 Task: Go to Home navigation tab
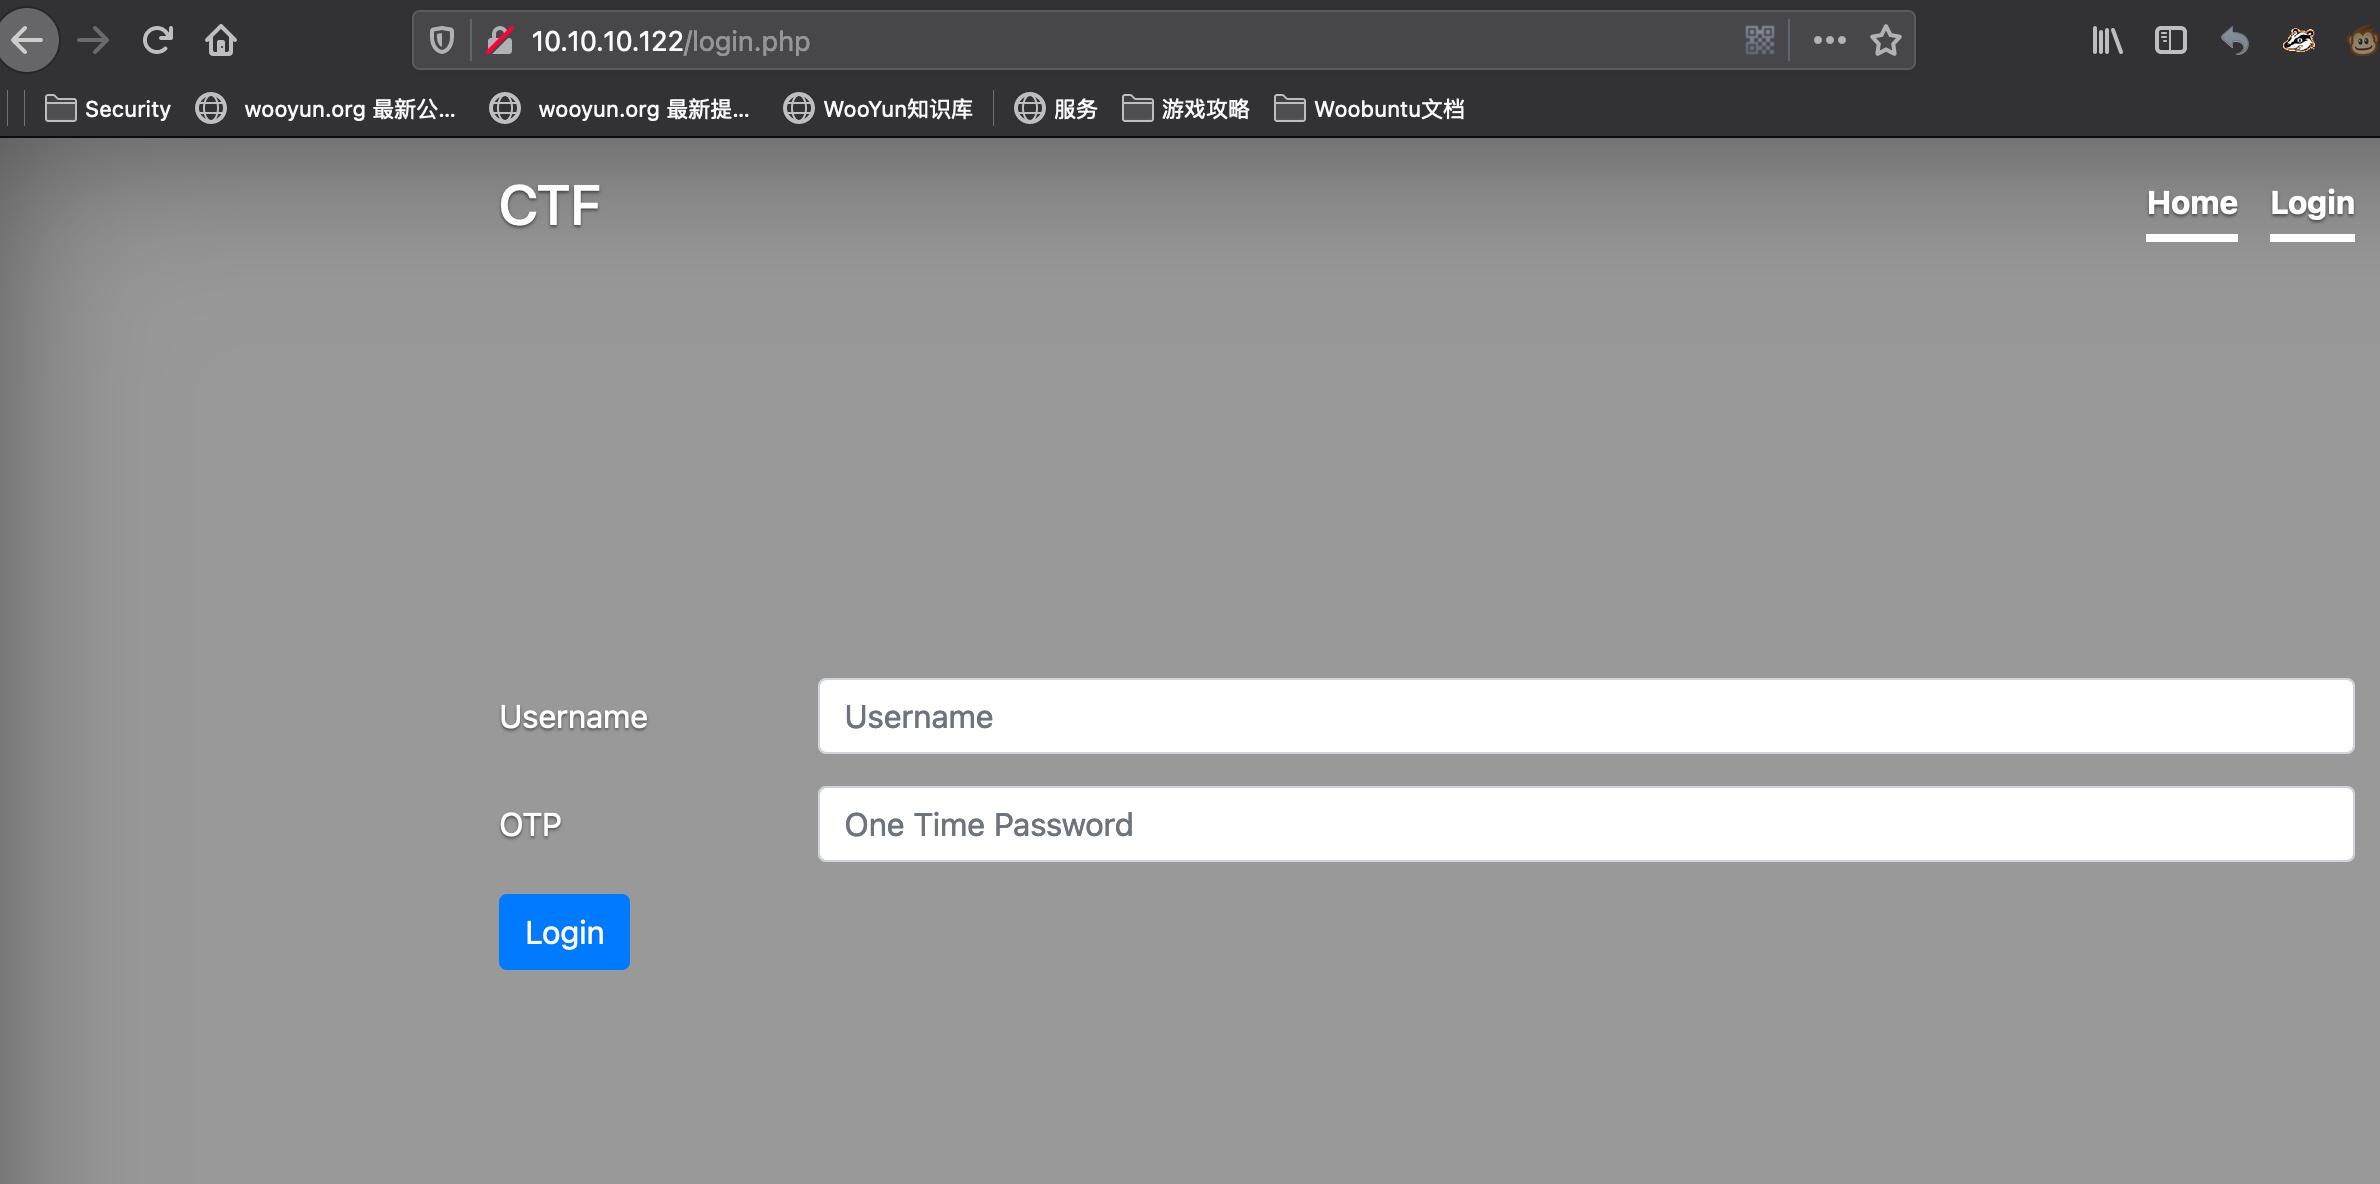coord(2191,203)
